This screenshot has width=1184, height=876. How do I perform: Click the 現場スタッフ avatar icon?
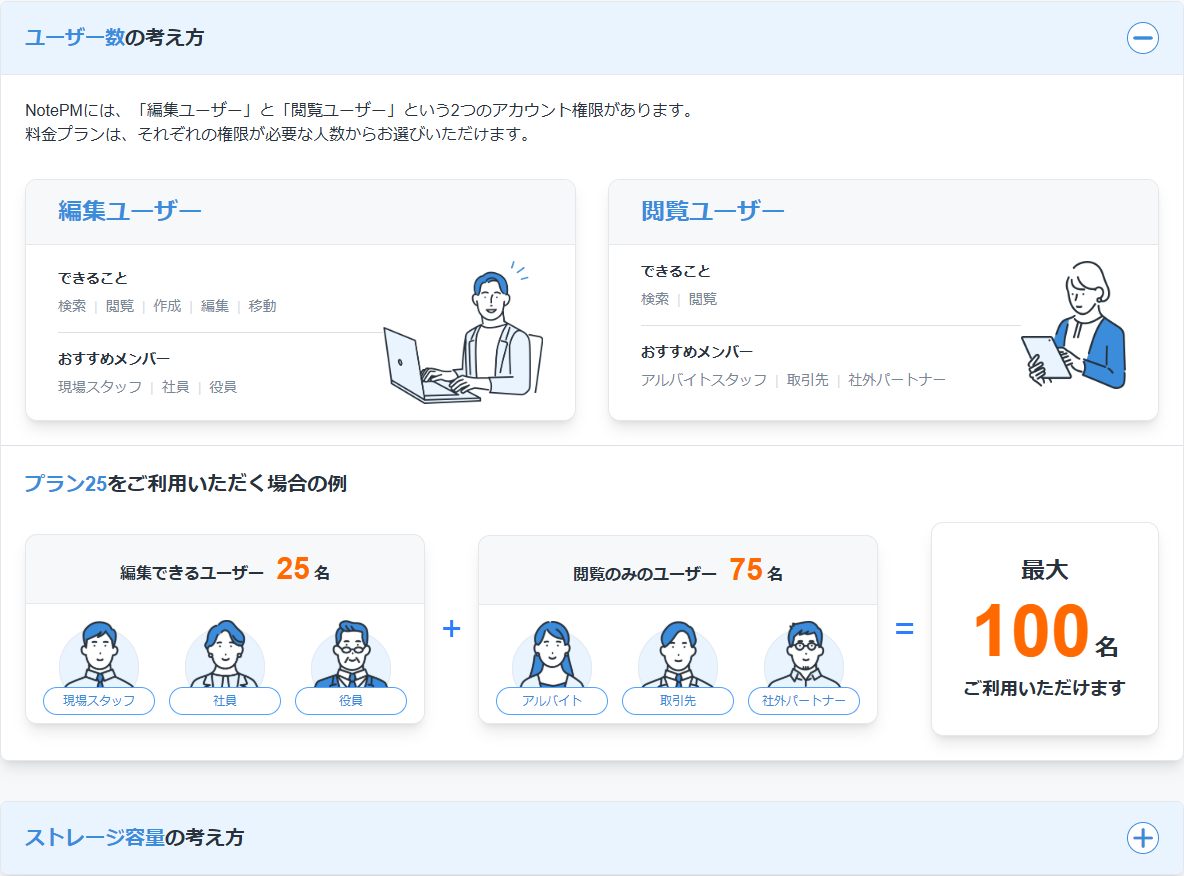99,654
